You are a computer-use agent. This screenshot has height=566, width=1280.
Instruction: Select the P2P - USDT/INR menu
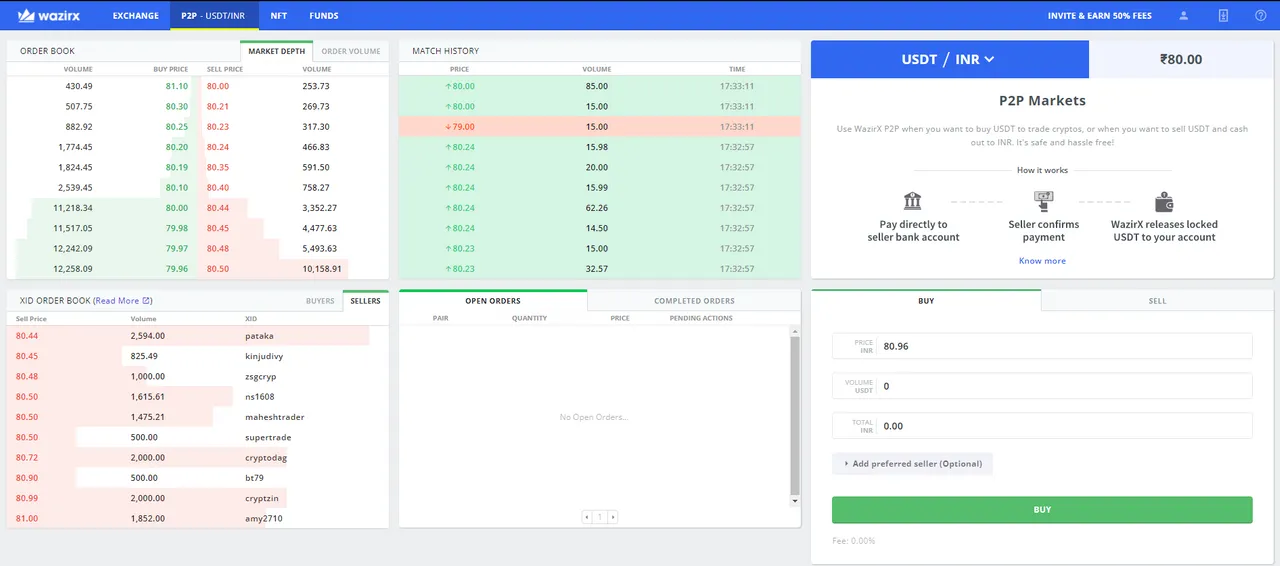[214, 16]
